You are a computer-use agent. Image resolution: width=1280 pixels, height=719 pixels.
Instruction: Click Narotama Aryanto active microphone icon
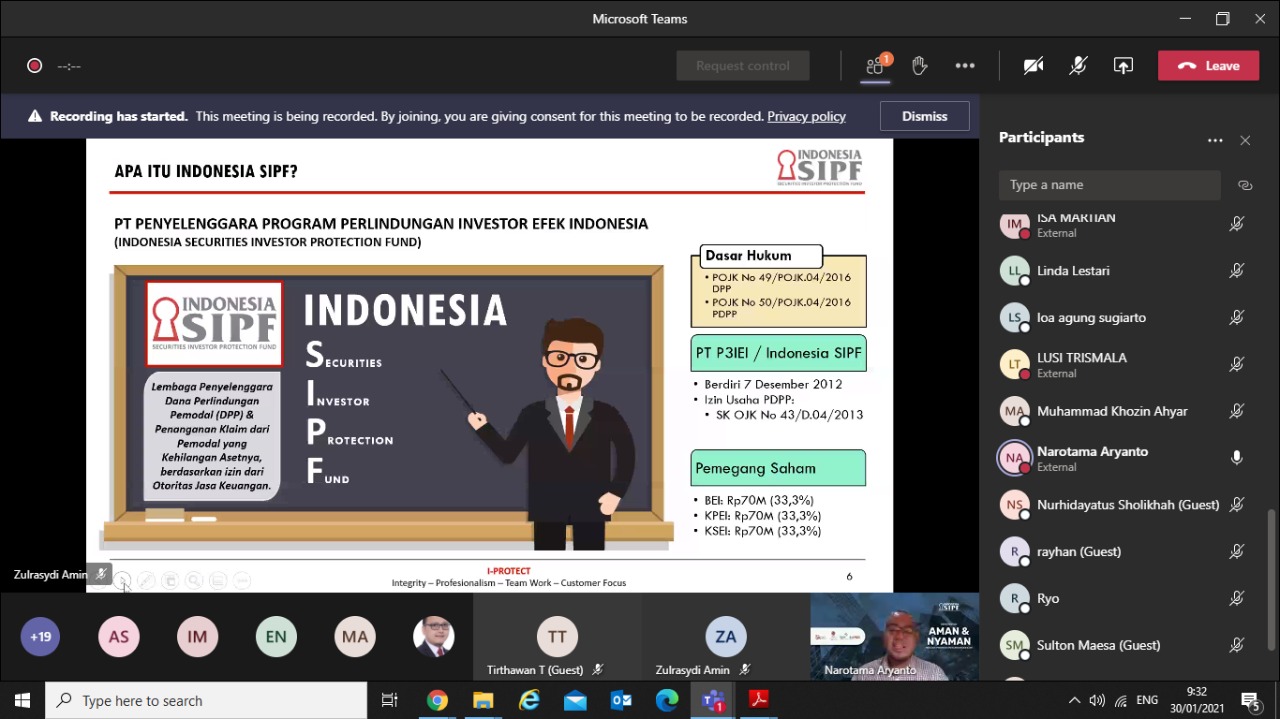click(1237, 458)
